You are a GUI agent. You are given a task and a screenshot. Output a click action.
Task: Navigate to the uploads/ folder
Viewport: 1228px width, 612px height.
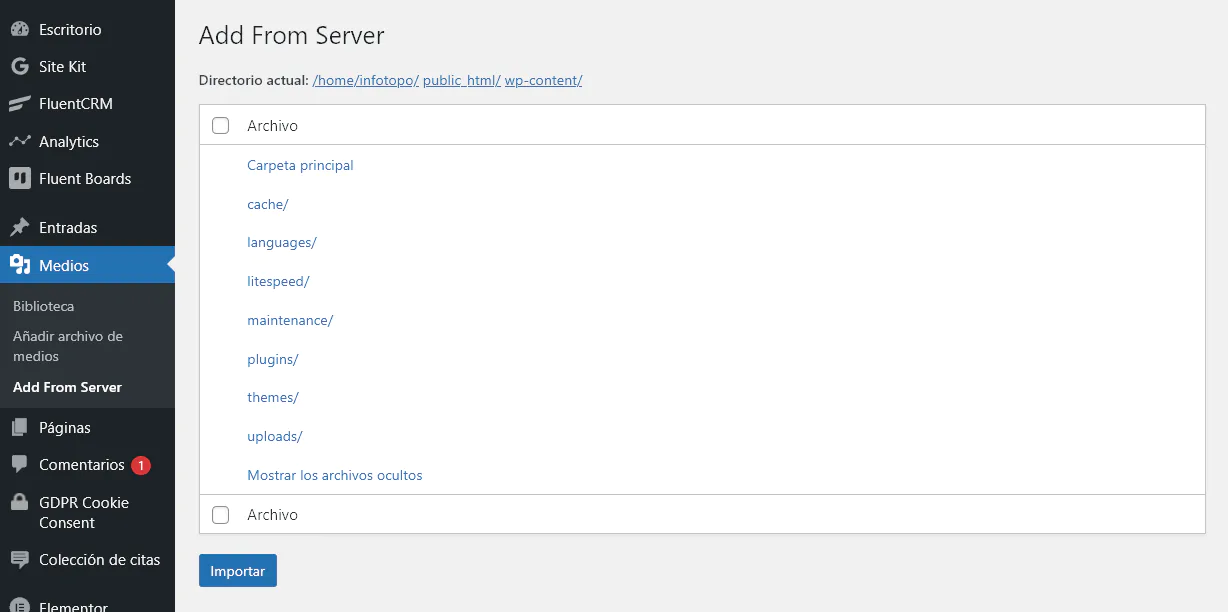click(x=274, y=436)
